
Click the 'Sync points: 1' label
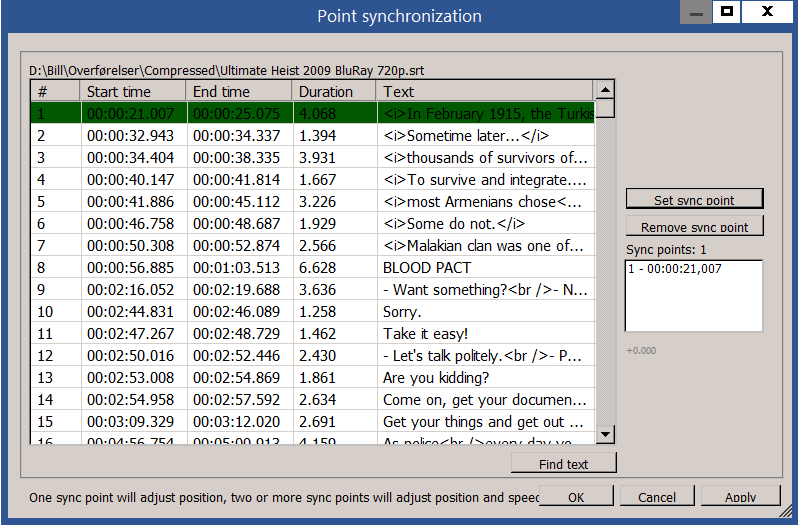tap(666, 249)
